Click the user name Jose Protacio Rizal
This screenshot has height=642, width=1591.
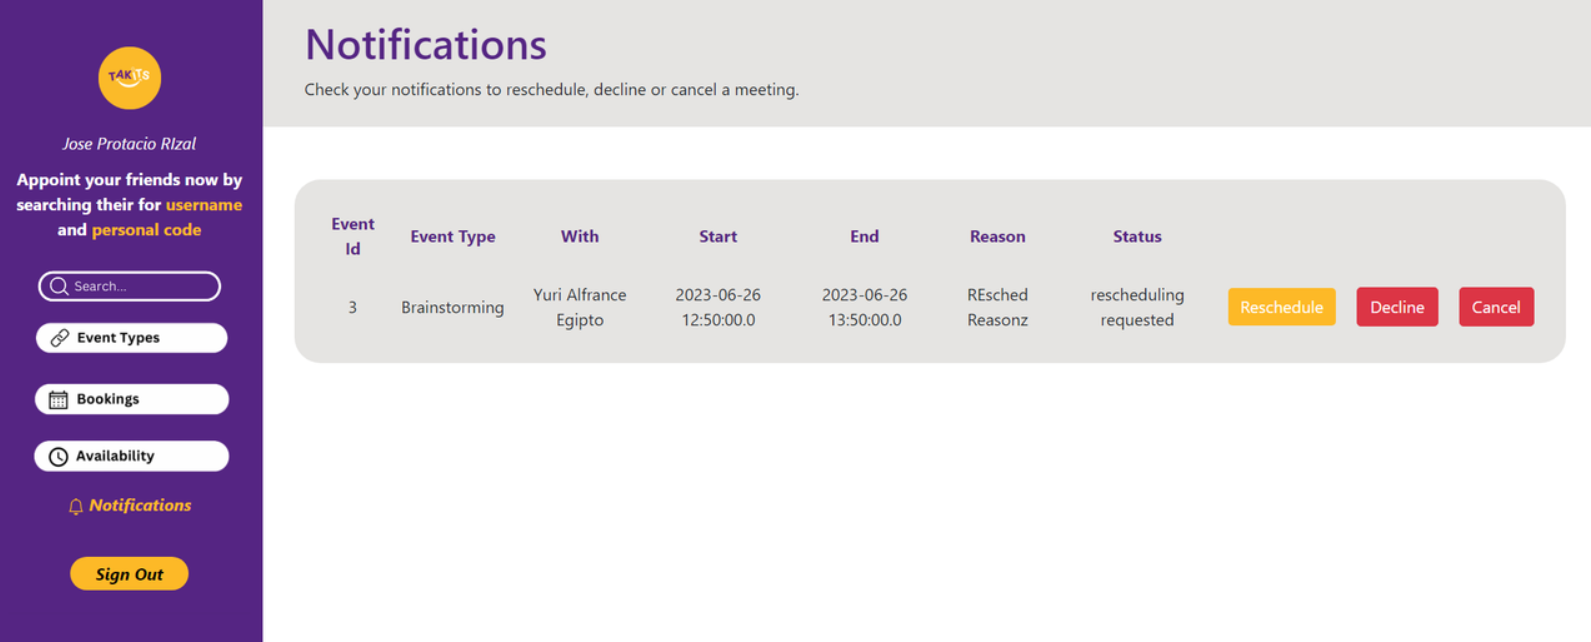(x=129, y=144)
